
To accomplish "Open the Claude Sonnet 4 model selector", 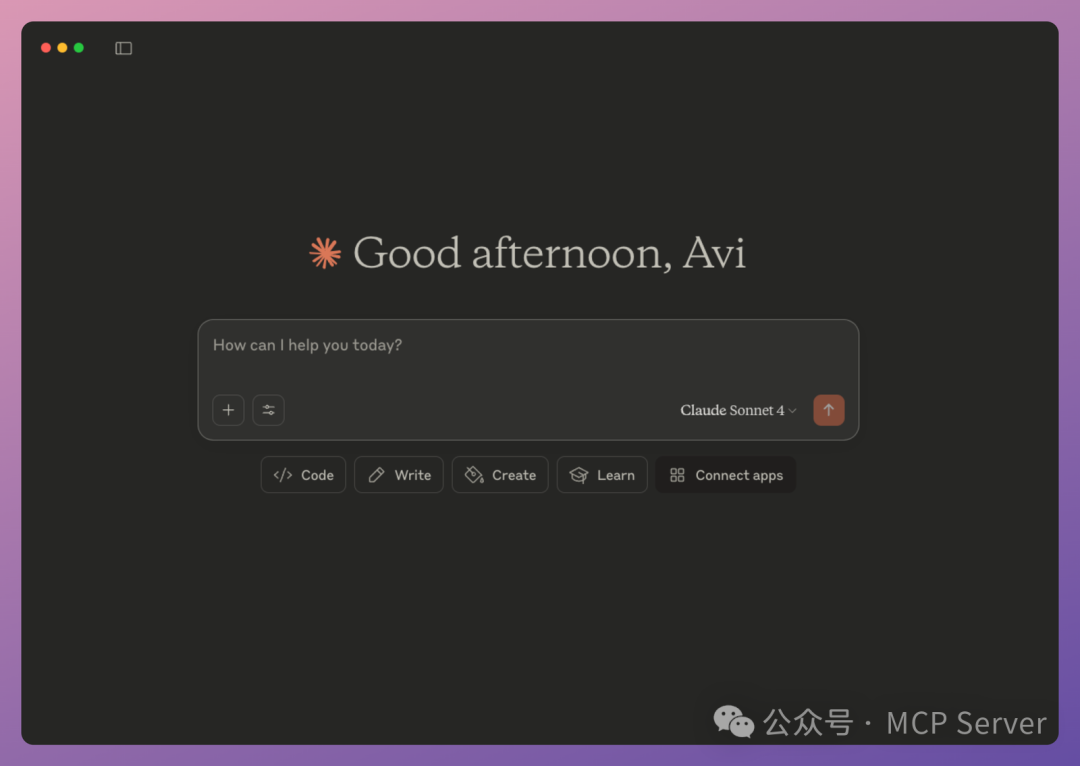I will coord(738,411).
